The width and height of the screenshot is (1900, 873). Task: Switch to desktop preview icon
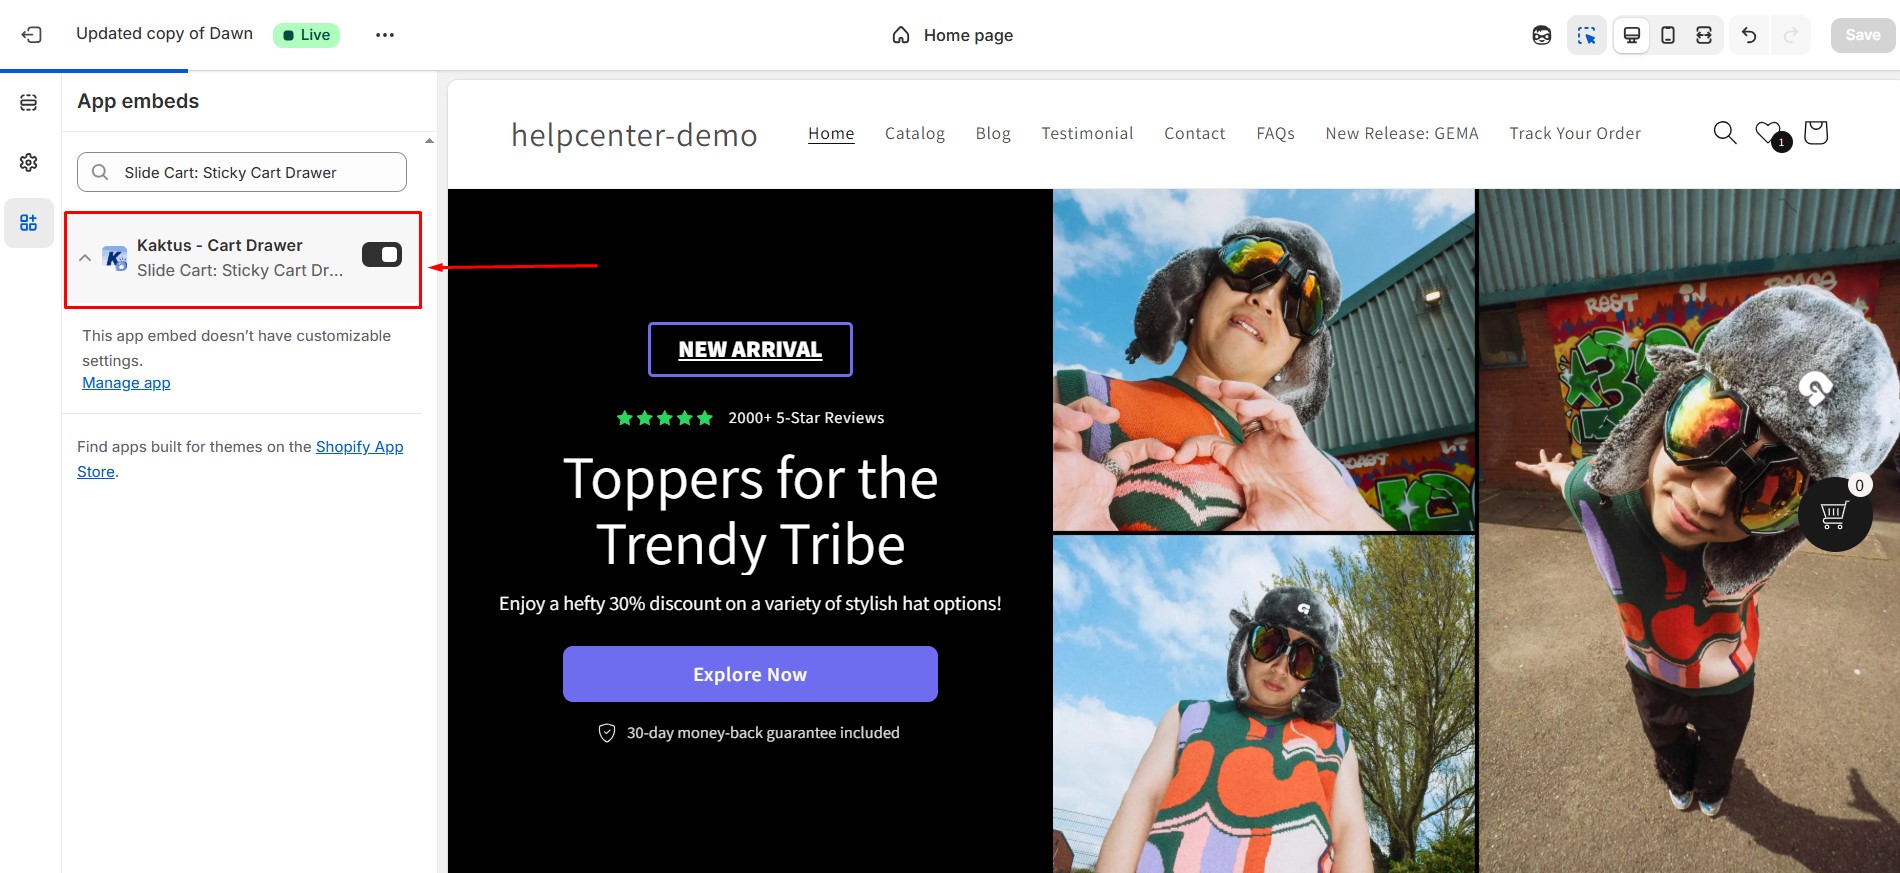click(x=1631, y=35)
